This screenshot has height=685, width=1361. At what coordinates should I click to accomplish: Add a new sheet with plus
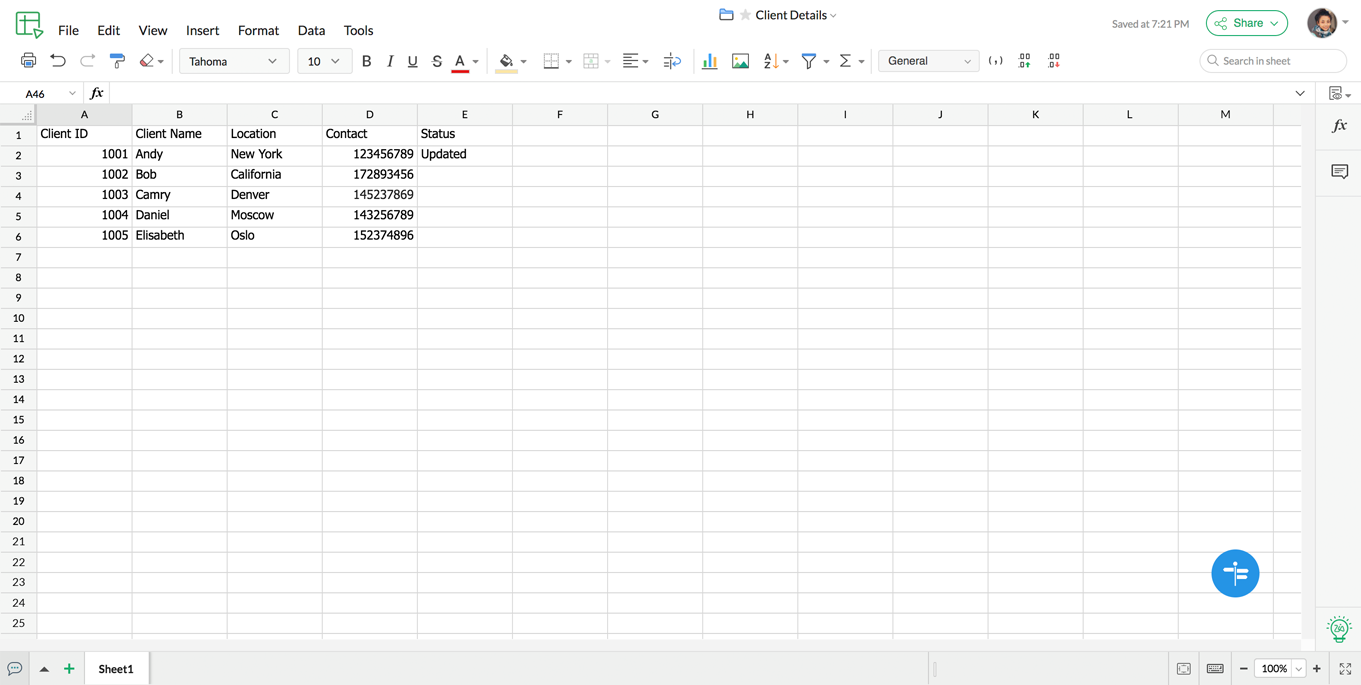coord(69,669)
